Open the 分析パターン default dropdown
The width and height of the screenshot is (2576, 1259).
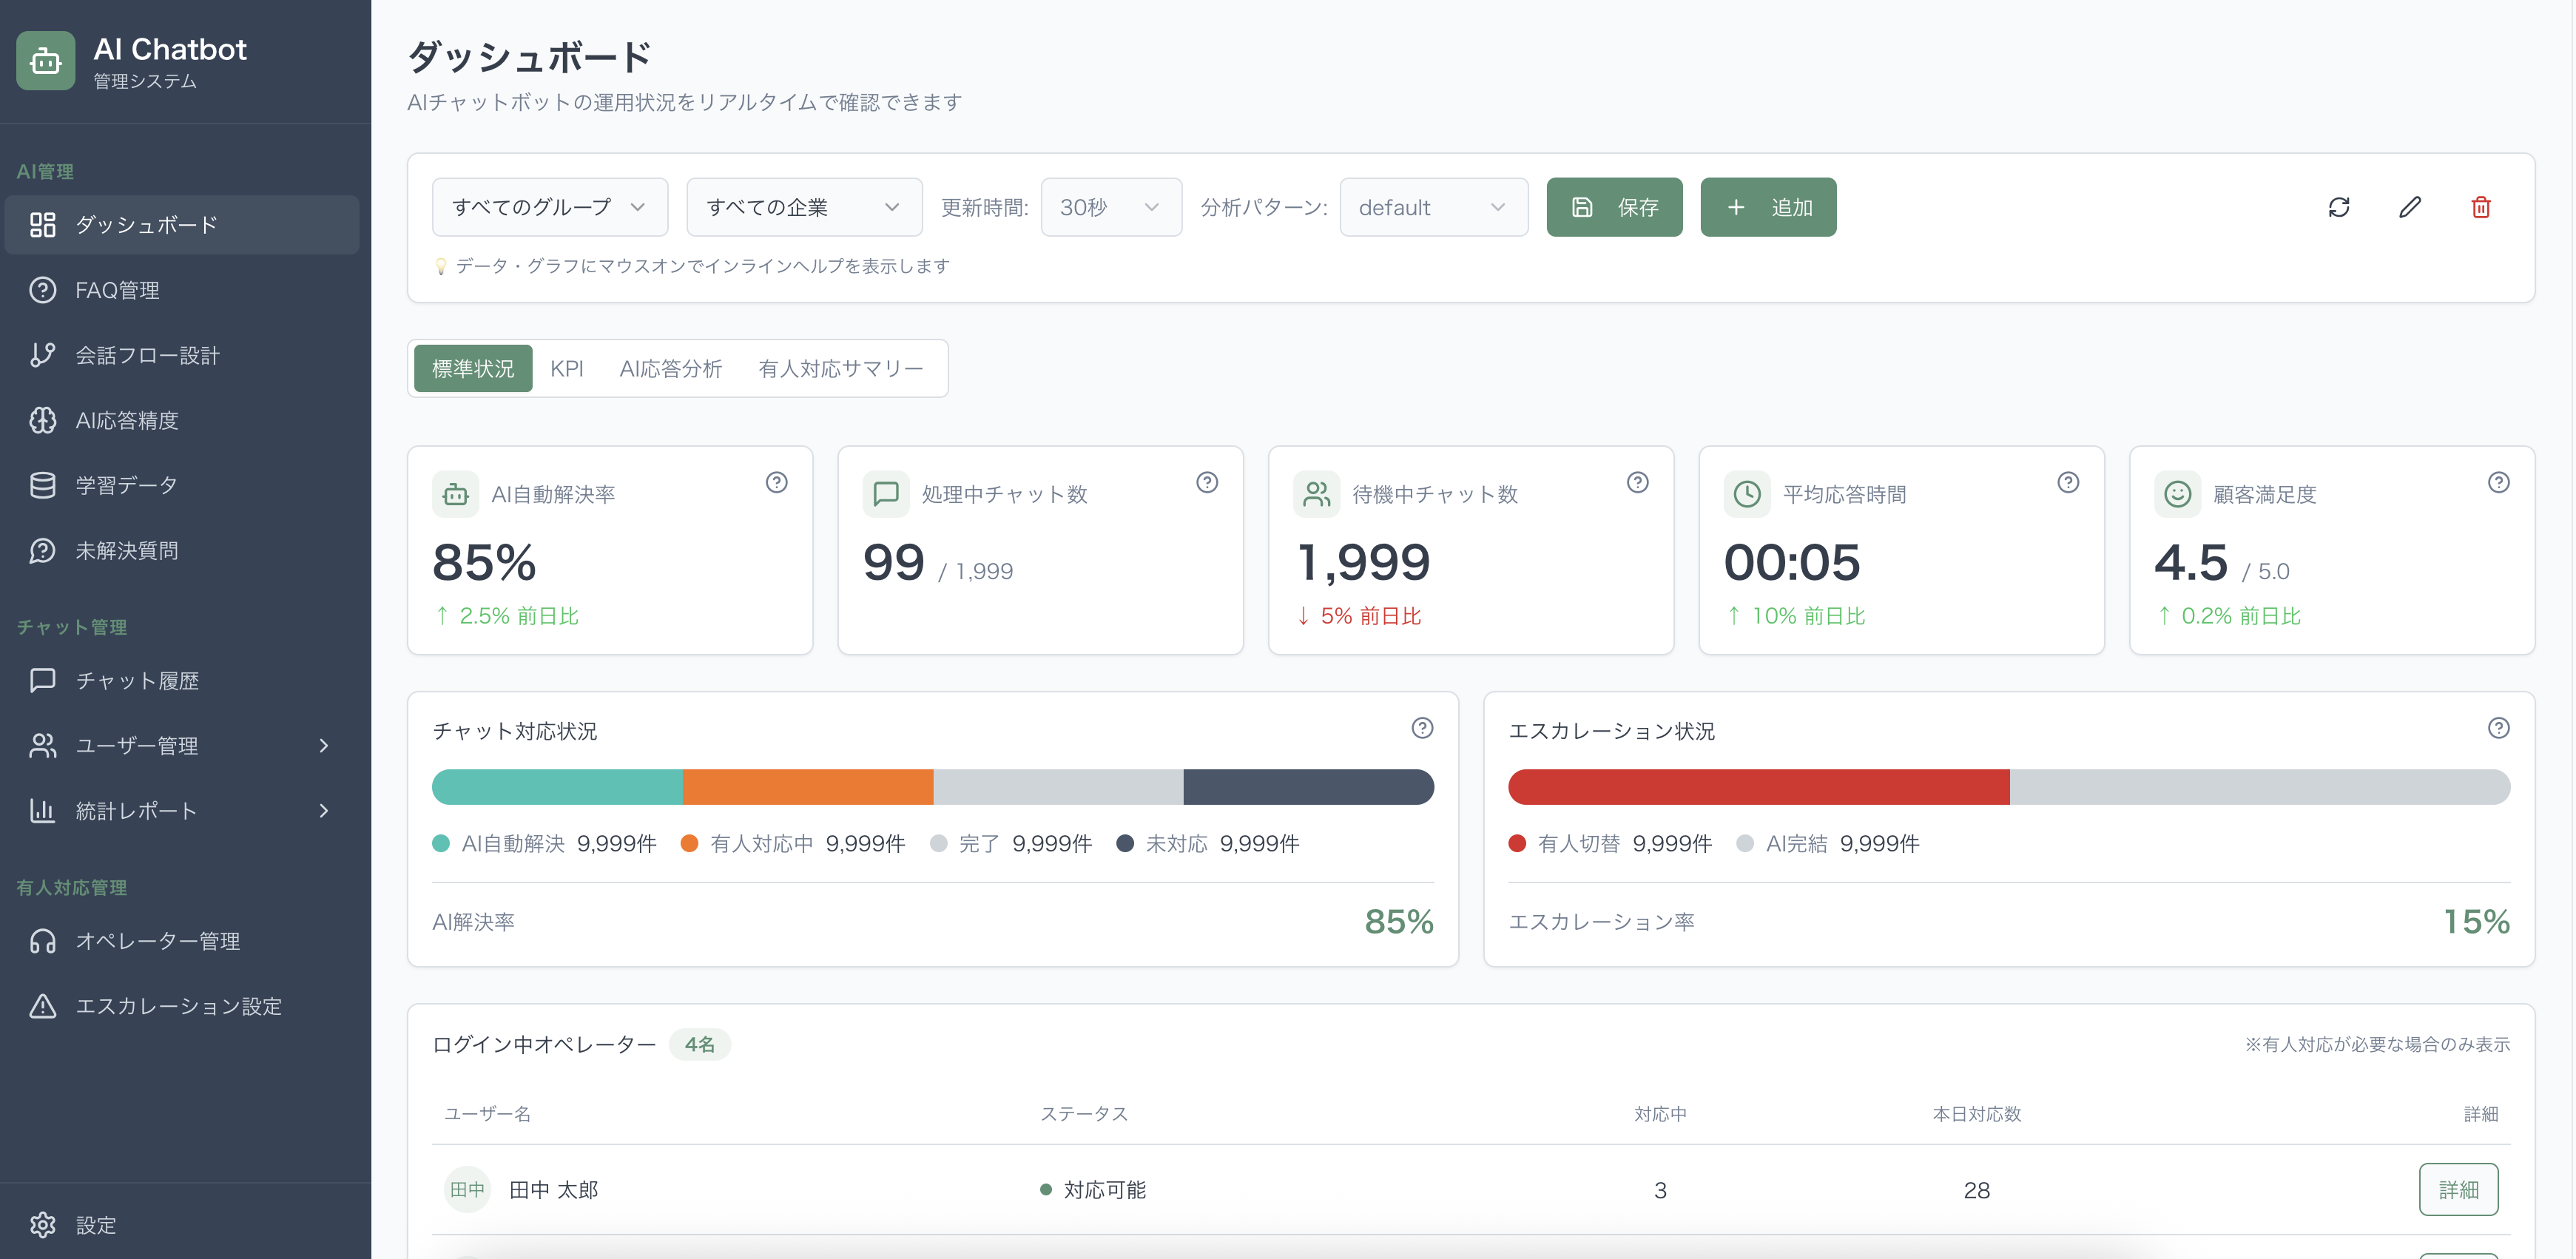(x=1433, y=207)
